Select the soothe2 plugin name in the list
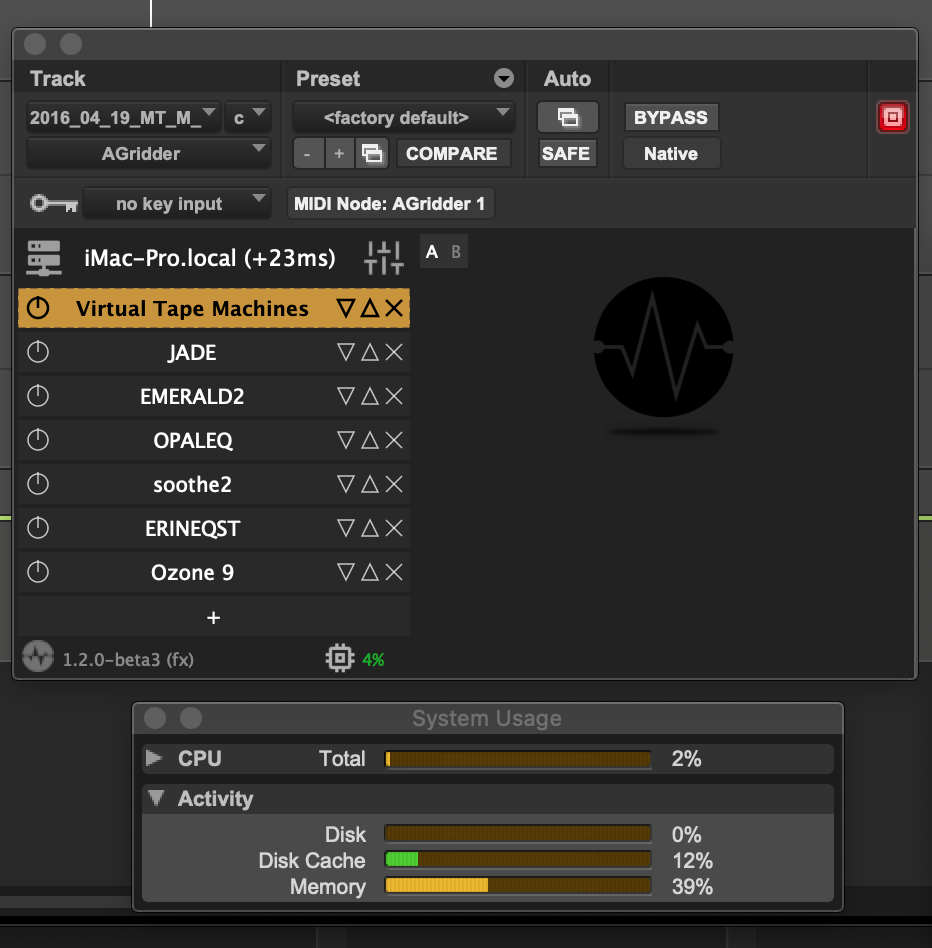This screenshot has height=948, width=932. (192, 484)
